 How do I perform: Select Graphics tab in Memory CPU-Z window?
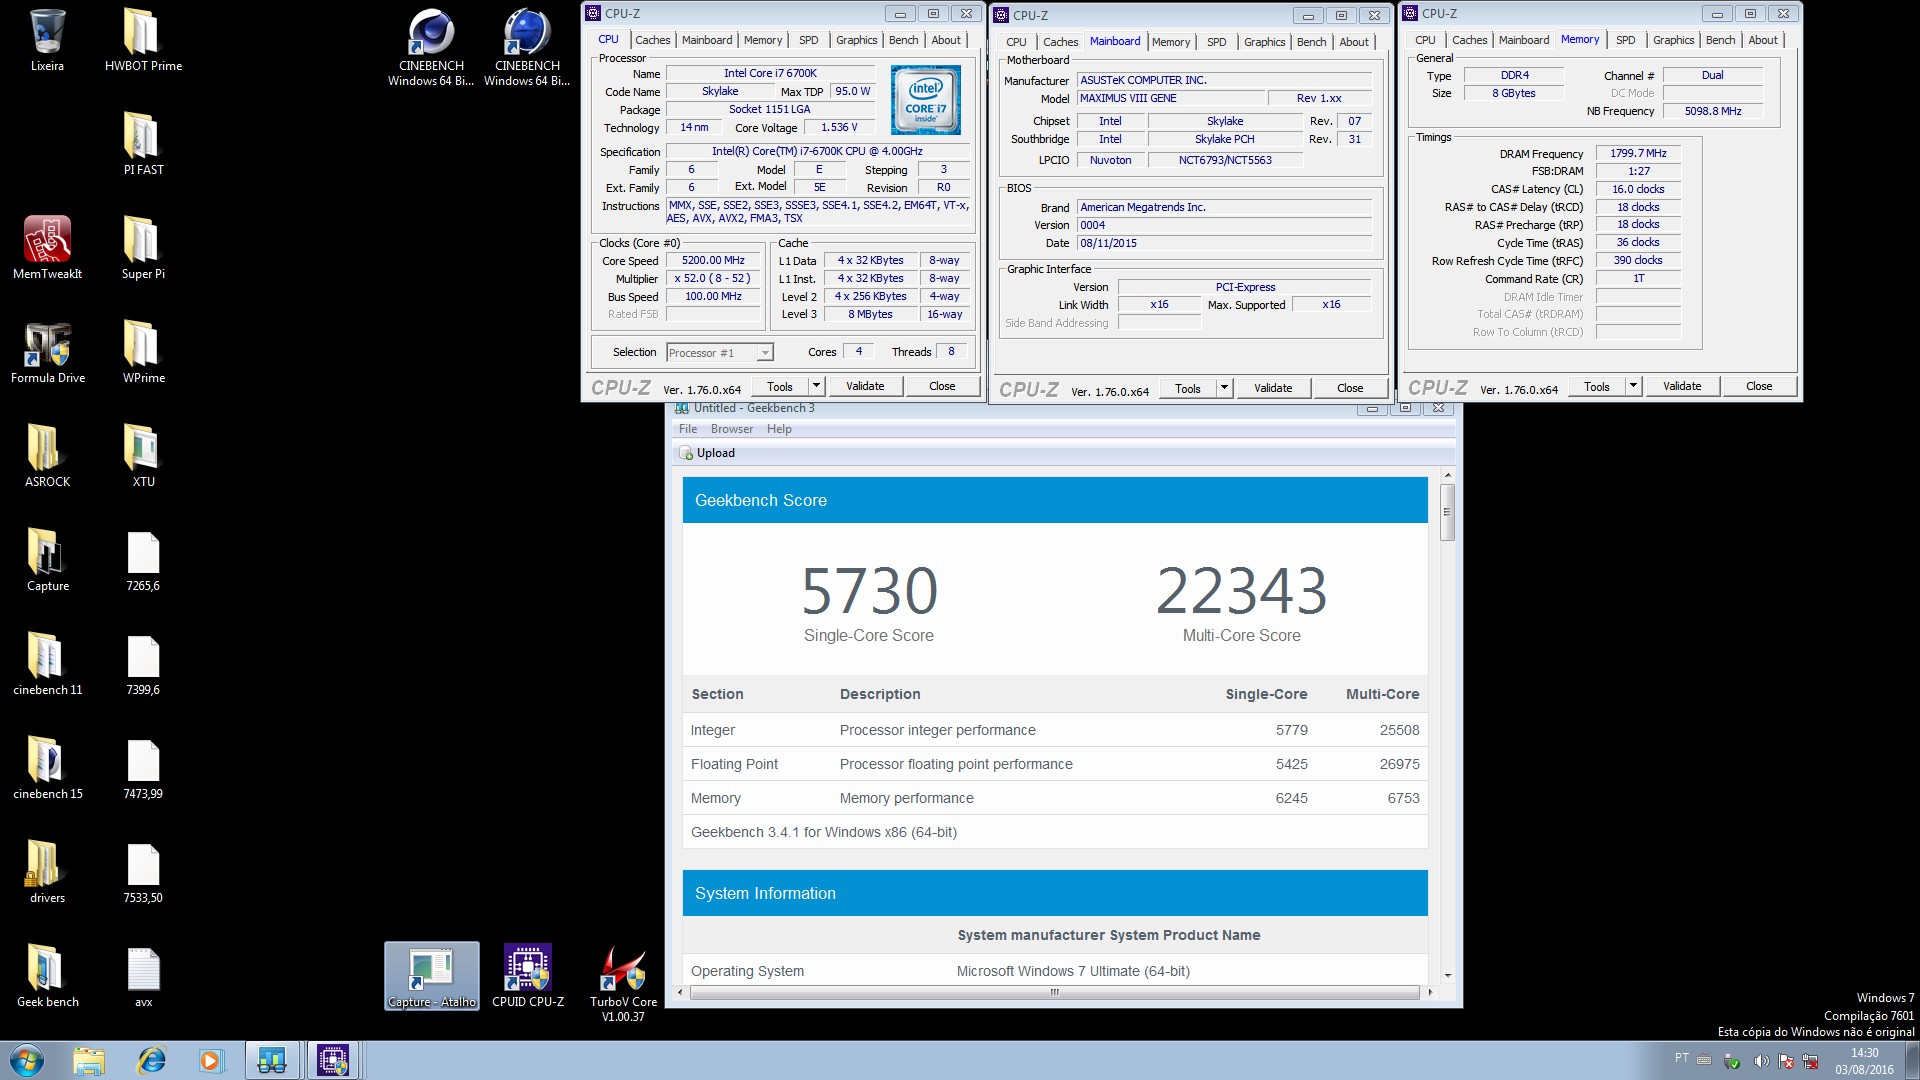[1673, 40]
